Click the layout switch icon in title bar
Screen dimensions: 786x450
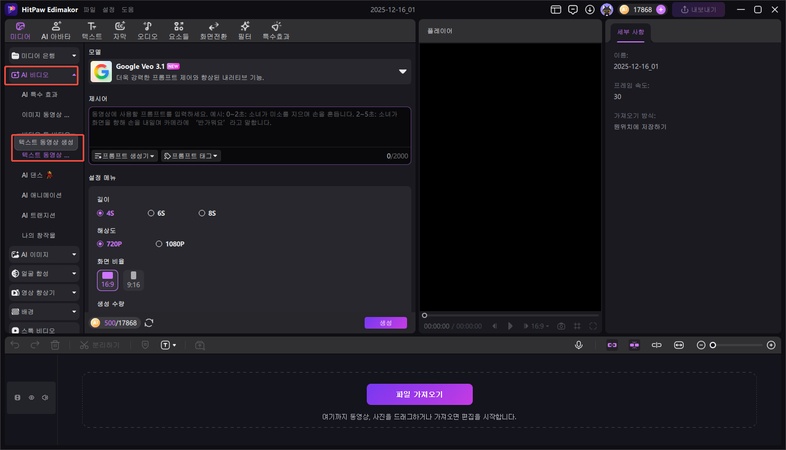(555, 10)
